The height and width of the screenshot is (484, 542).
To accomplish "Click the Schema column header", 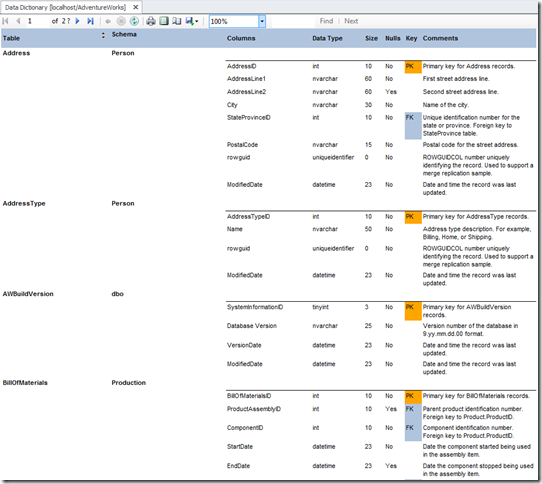I will coord(124,34).
